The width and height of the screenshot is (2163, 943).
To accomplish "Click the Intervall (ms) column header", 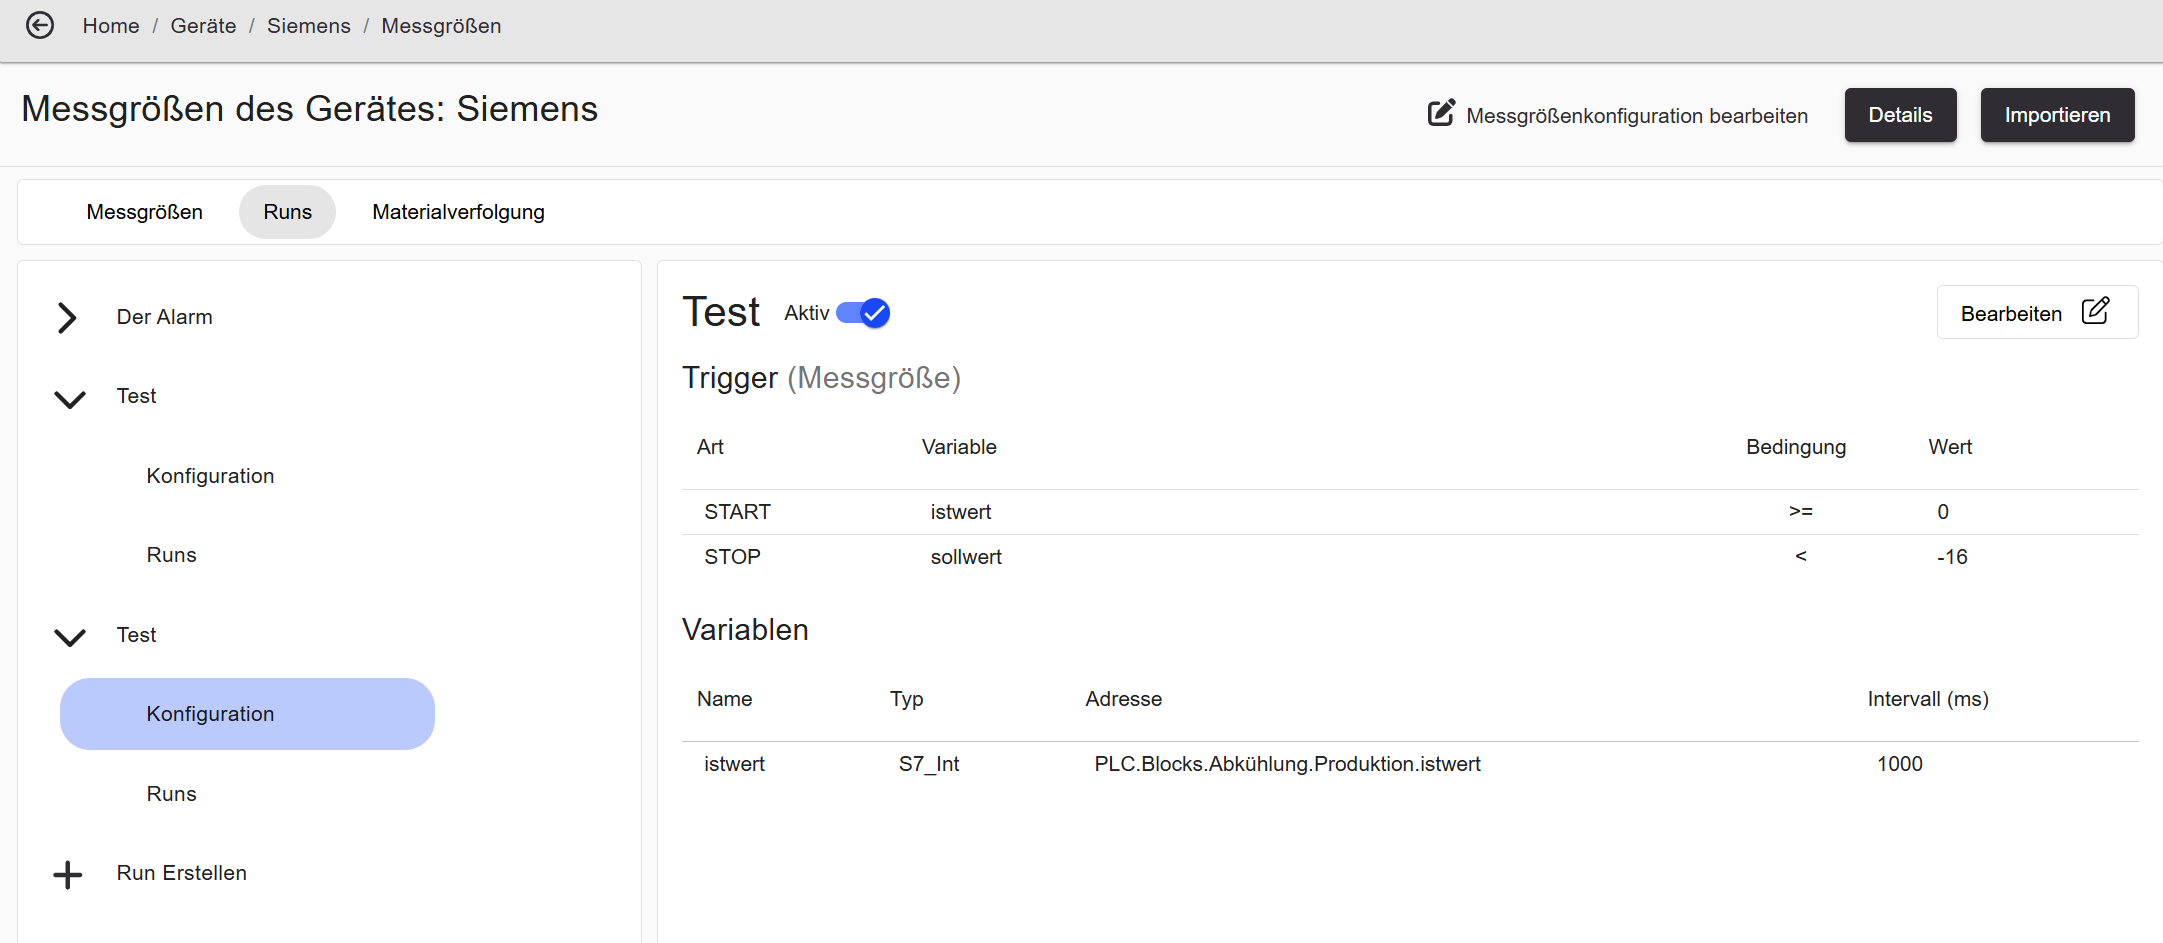I will coord(1928,699).
